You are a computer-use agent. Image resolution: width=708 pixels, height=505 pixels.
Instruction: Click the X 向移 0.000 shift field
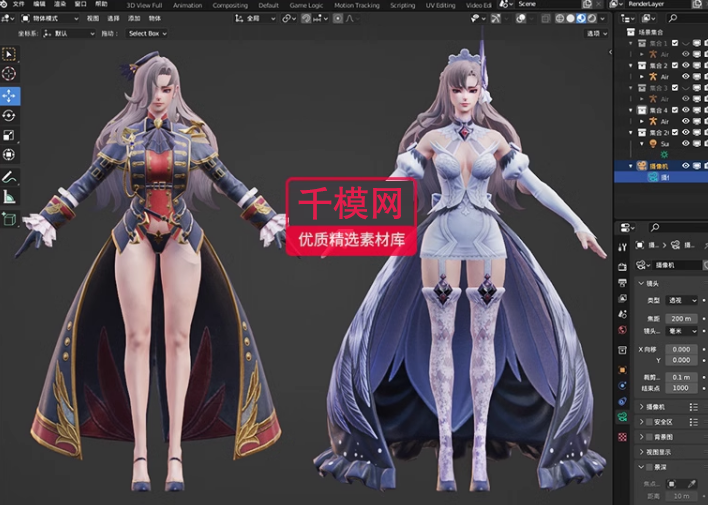(681, 349)
